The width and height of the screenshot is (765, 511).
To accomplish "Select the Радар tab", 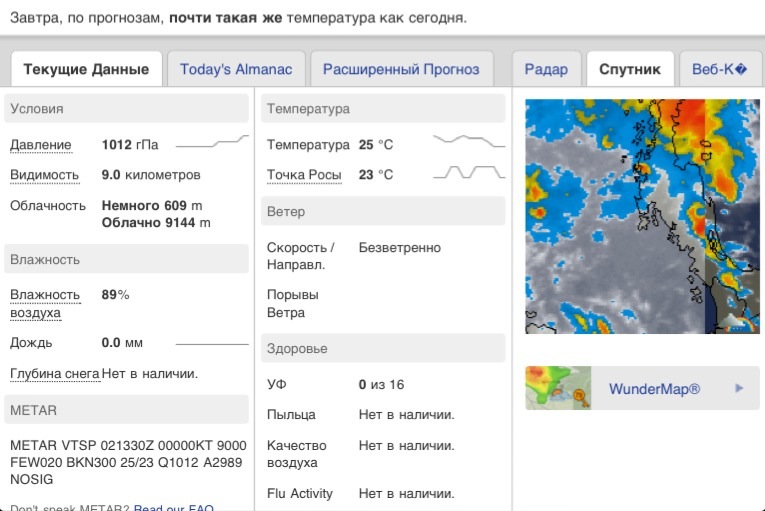I will [x=546, y=69].
